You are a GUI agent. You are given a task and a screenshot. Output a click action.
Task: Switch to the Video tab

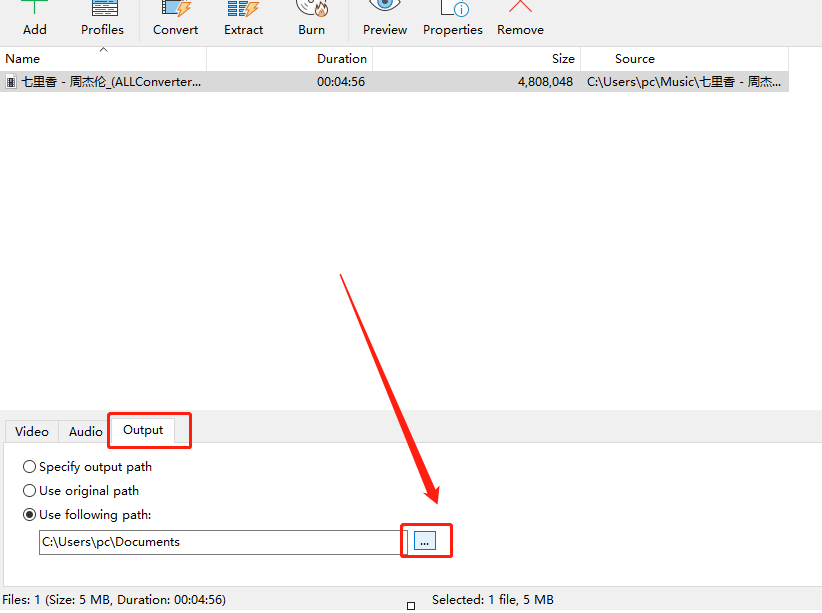(x=32, y=432)
